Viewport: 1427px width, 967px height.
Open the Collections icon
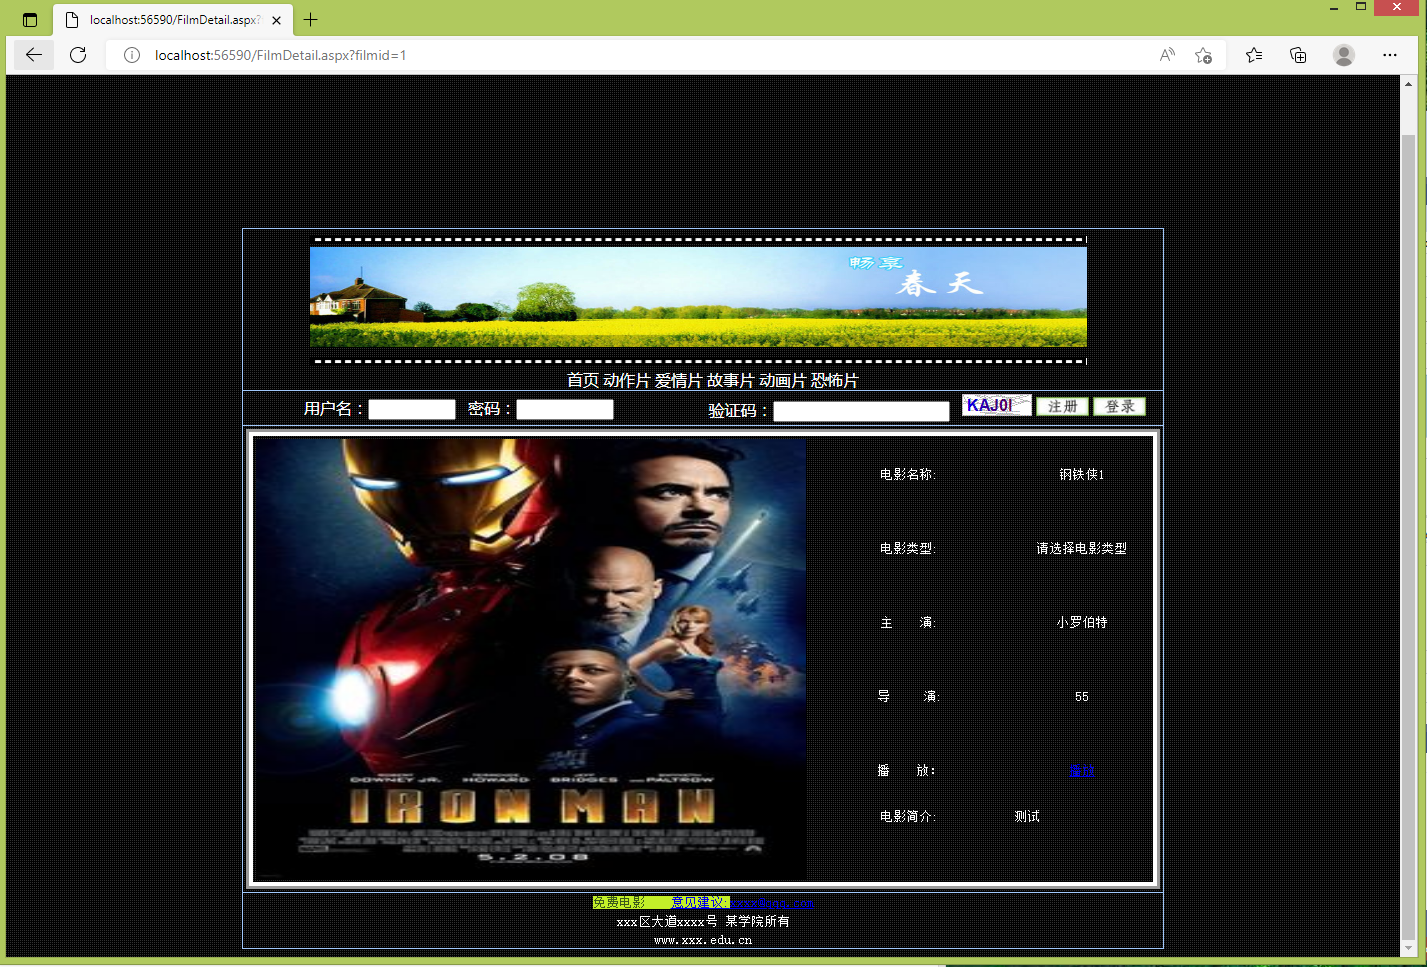[x=1298, y=55]
